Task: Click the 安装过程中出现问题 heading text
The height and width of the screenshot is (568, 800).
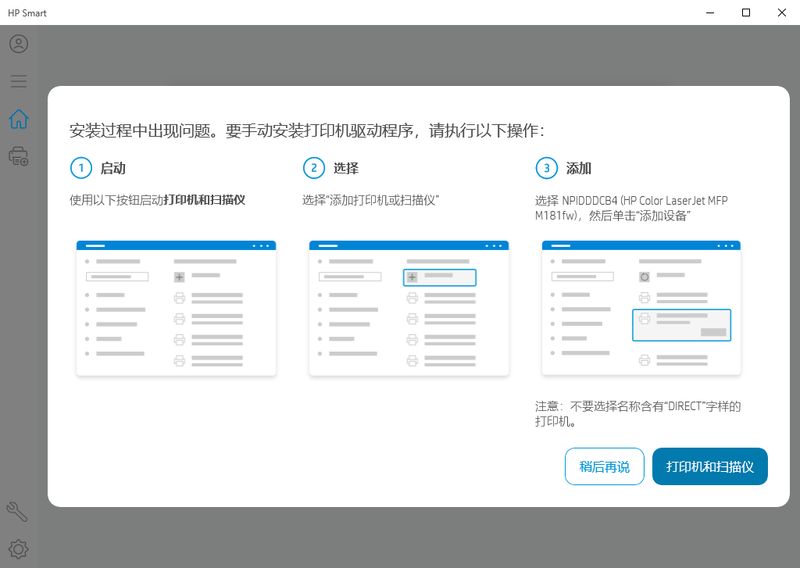Action: click(x=307, y=131)
